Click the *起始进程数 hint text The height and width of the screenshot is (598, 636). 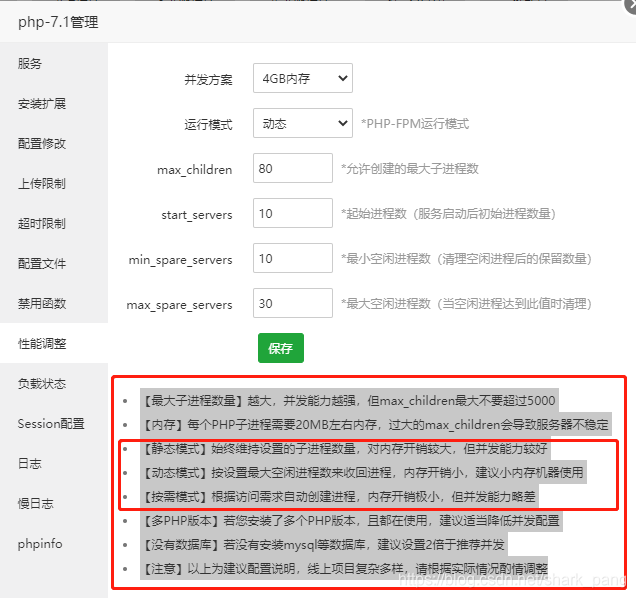[448, 213]
